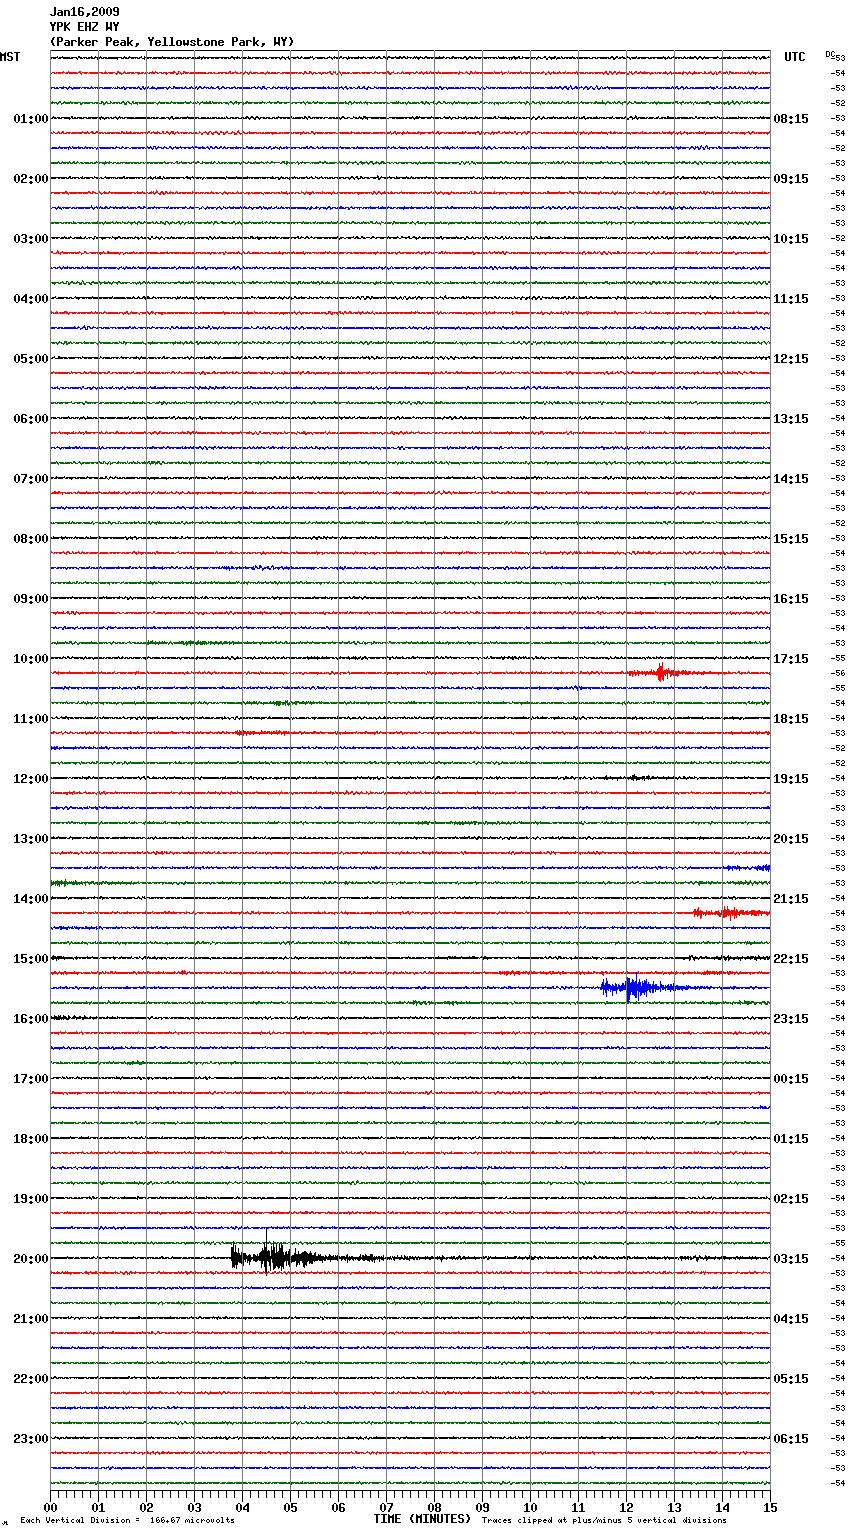The width and height of the screenshot is (850, 1534).
Task: Click the MST column header
Action: tap(10, 57)
